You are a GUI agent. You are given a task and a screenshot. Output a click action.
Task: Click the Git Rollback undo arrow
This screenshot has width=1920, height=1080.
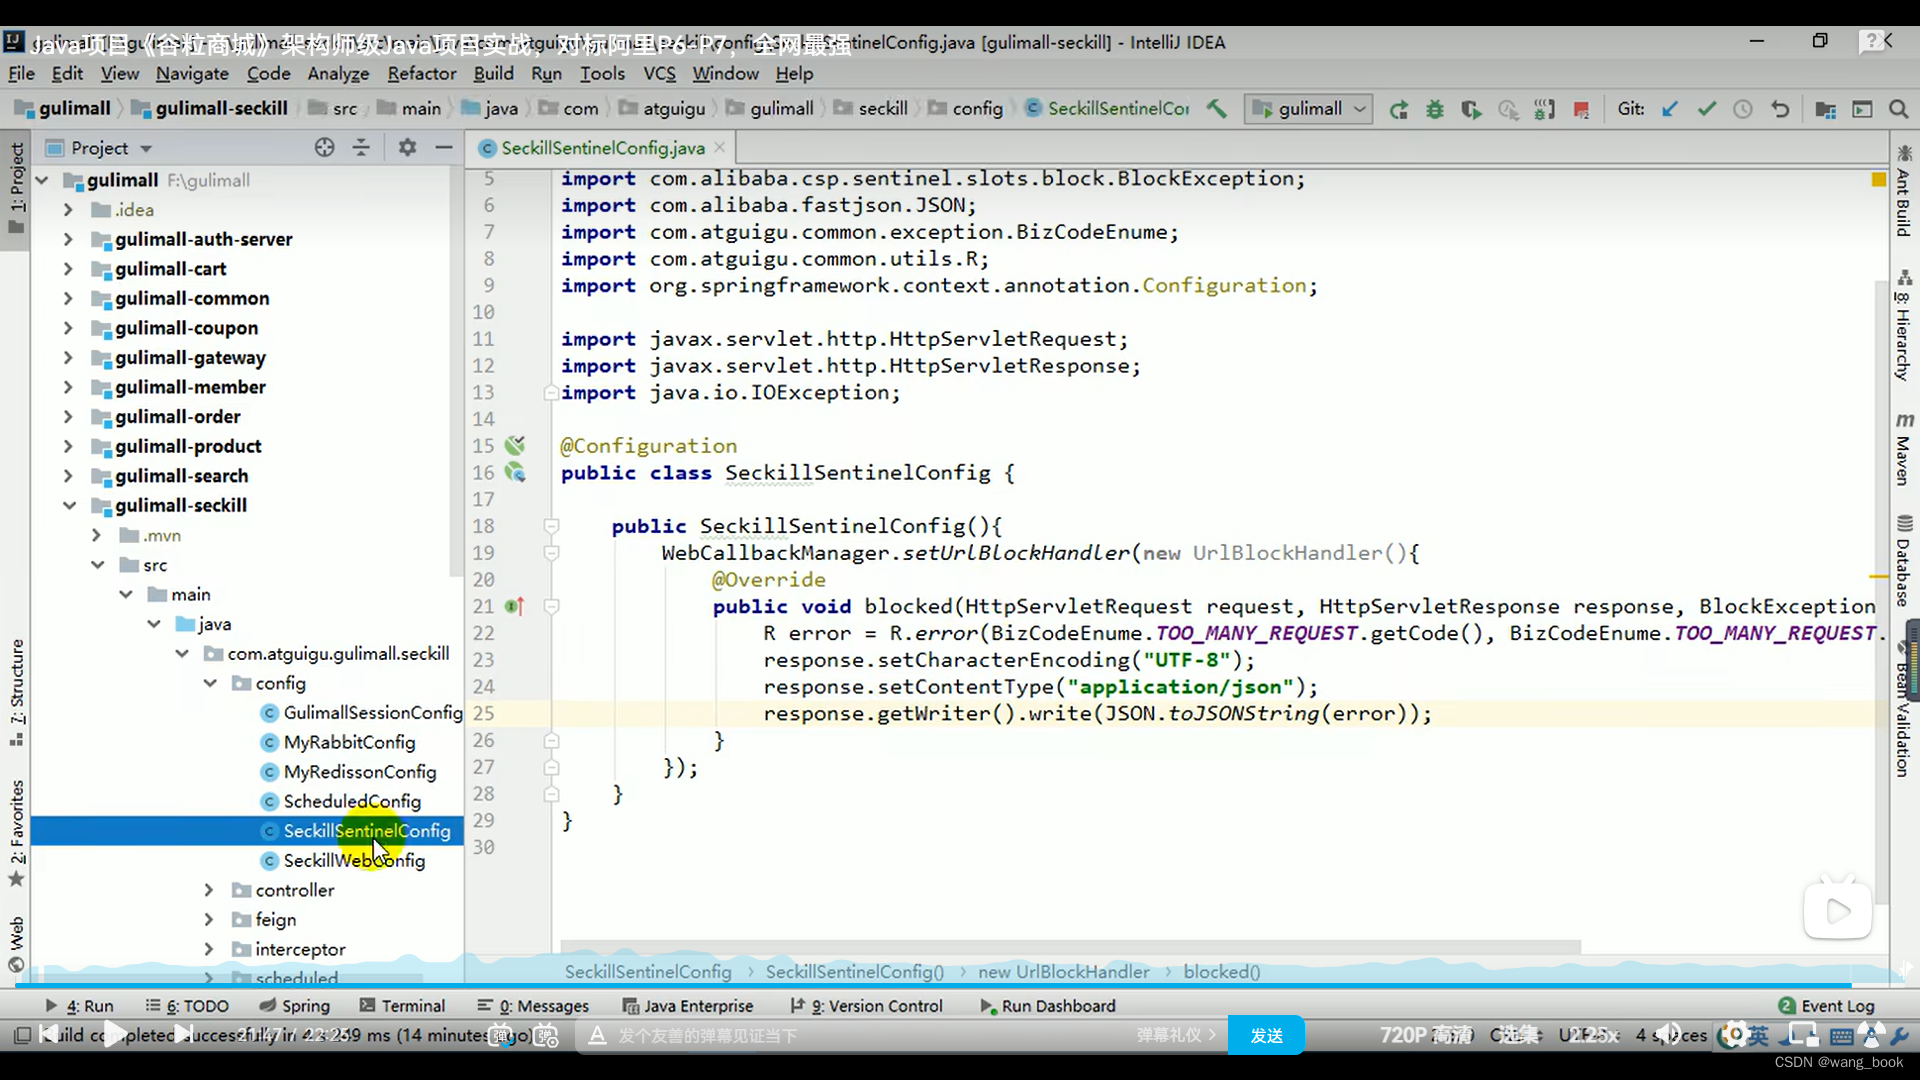[1780, 109]
